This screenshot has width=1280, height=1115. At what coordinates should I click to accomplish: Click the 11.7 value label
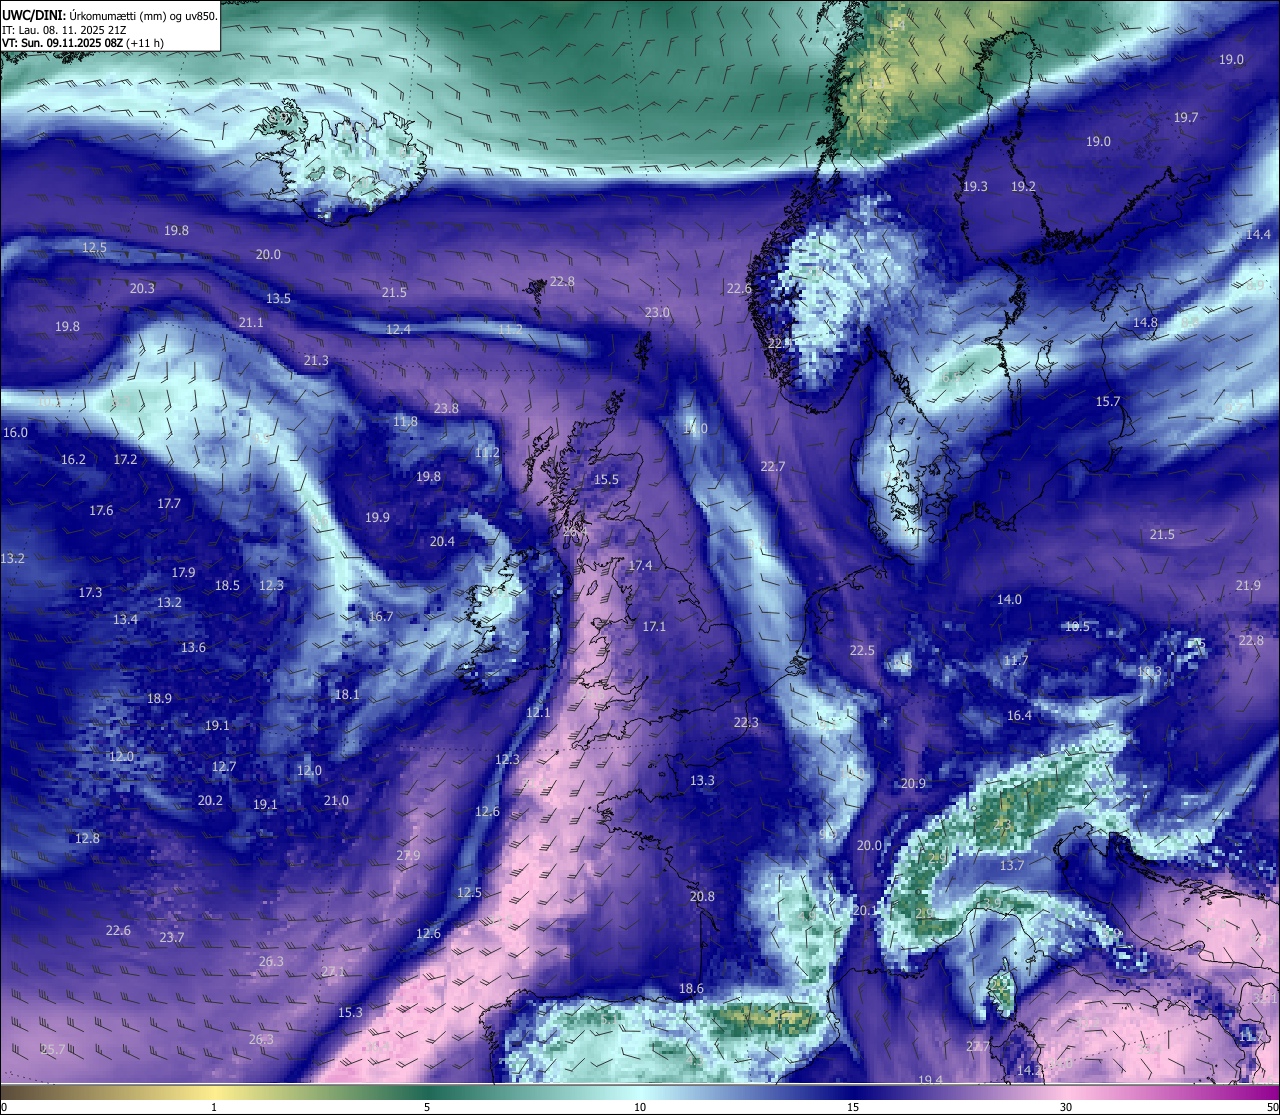pyautogui.click(x=1015, y=661)
